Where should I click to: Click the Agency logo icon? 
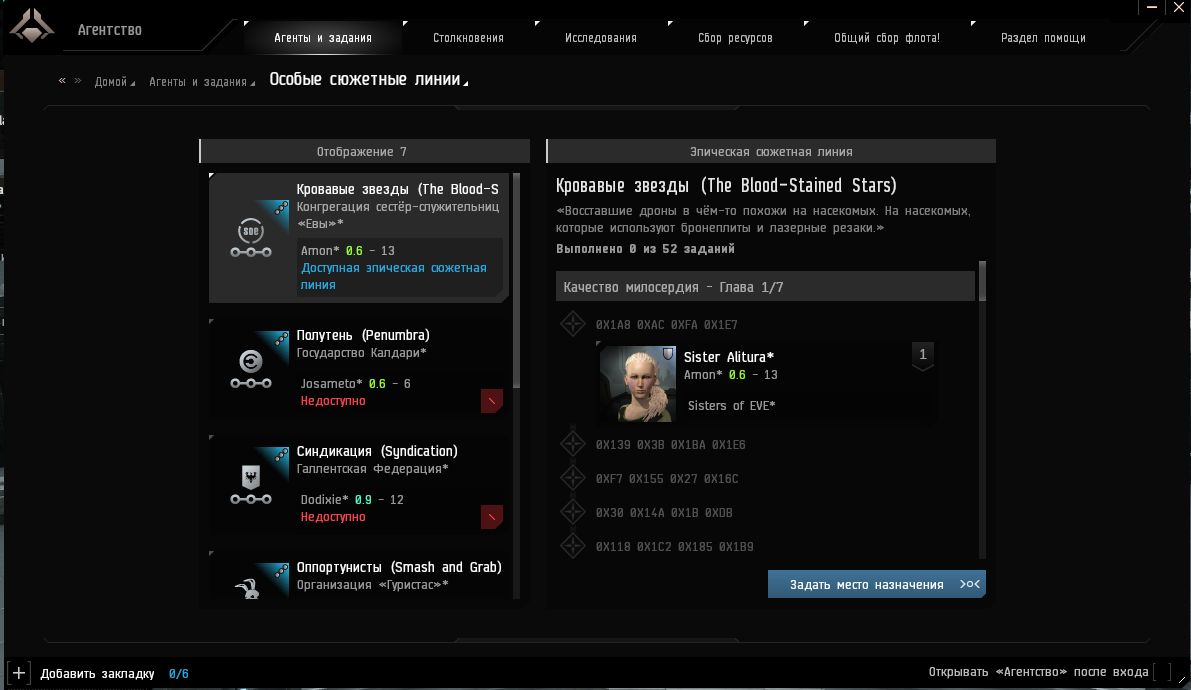point(31,27)
